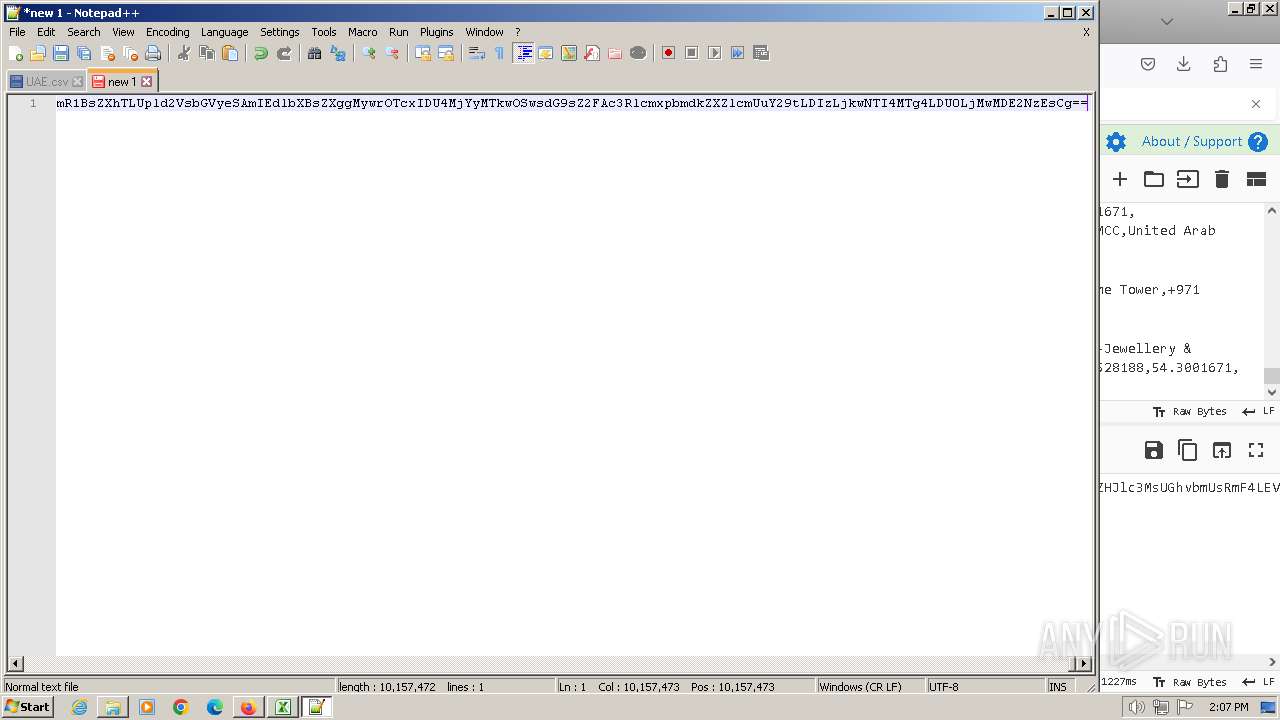Click the INS mode status indicator
The height and width of the screenshot is (720, 1280).
[x=1058, y=687]
